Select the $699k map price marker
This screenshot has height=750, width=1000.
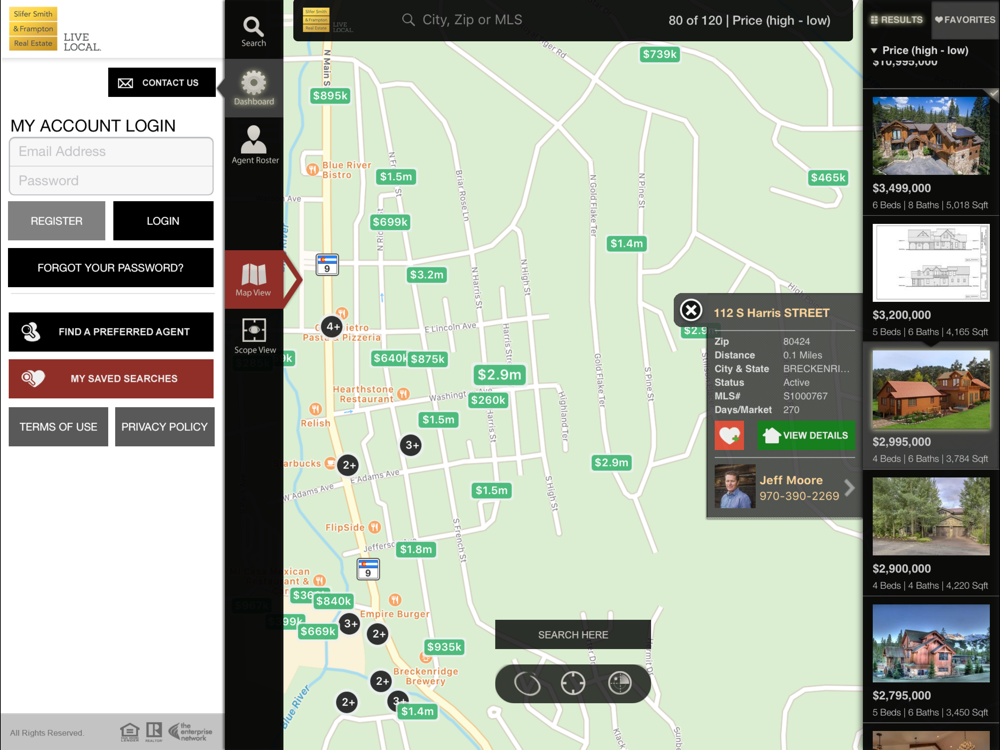pyautogui.click(x=390, y=222)
